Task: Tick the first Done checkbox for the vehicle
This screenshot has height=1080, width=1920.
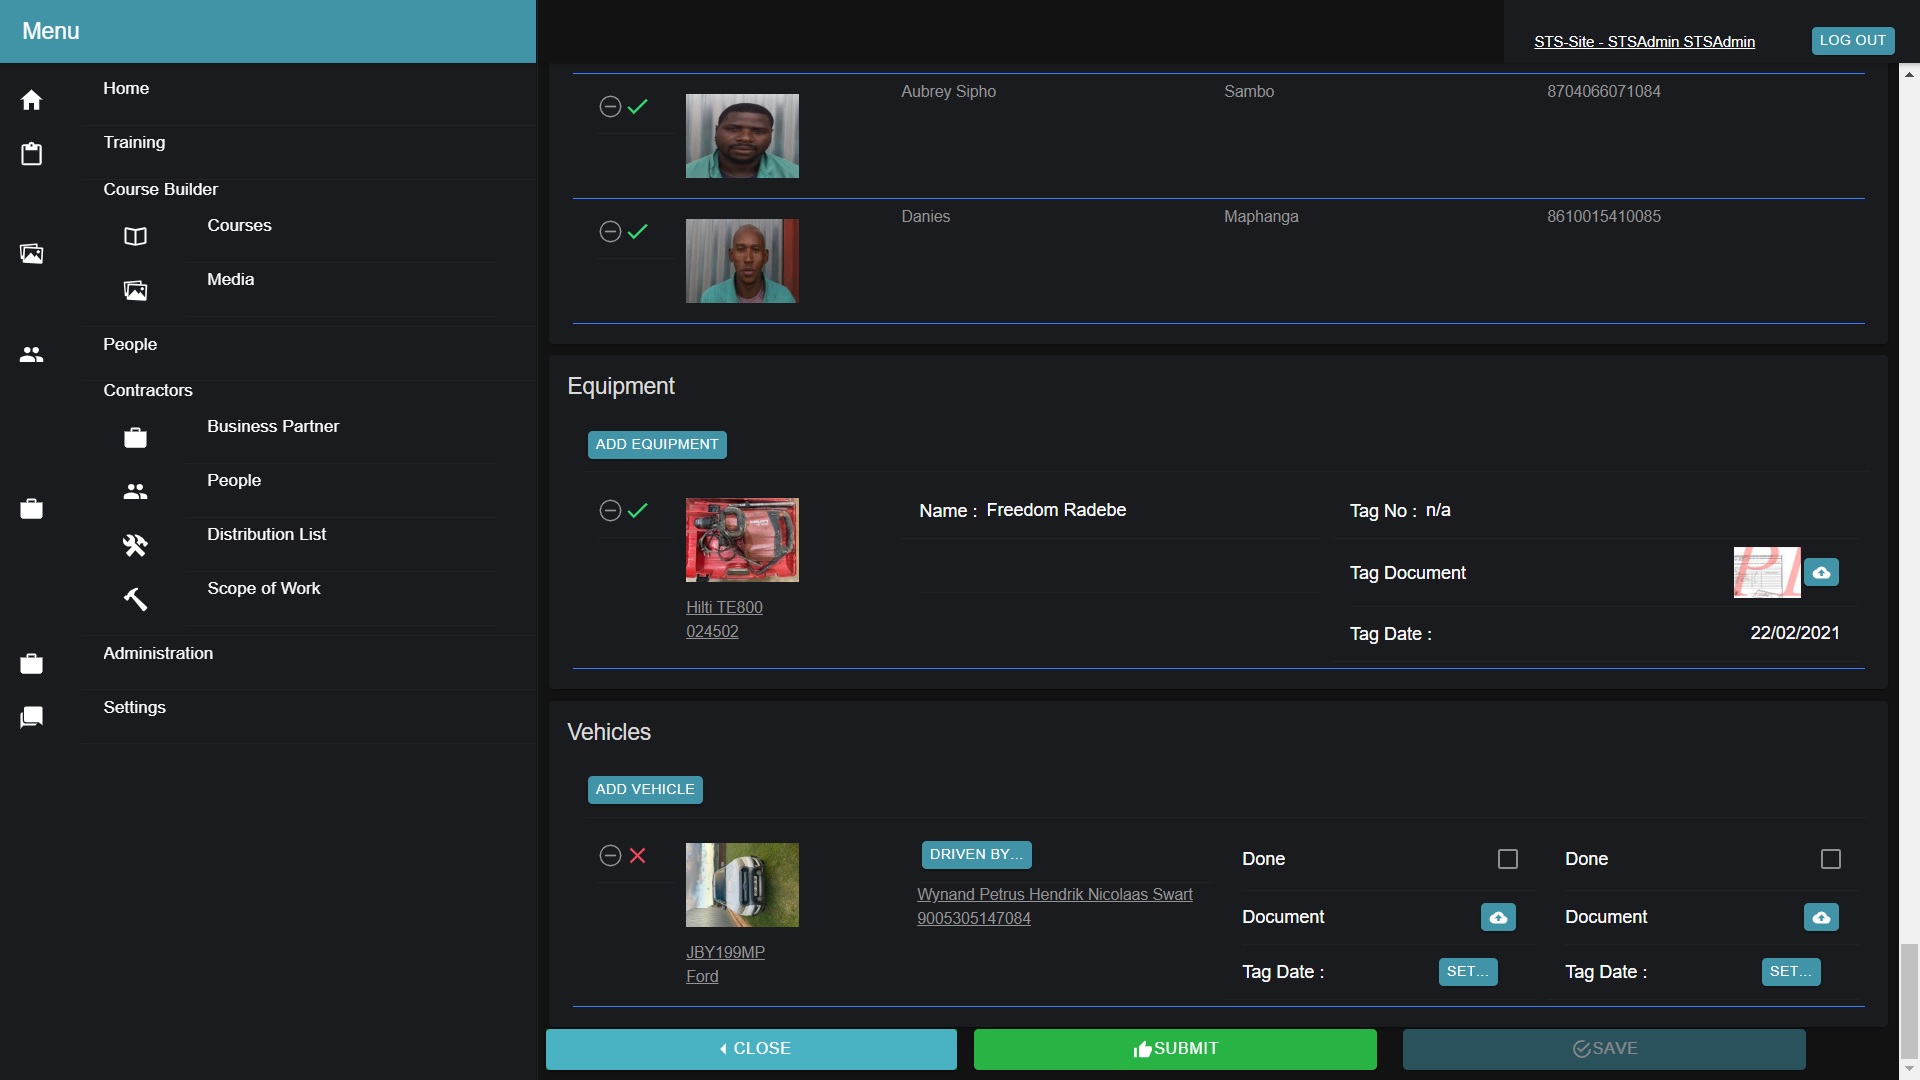Action: coord(1507,859)
